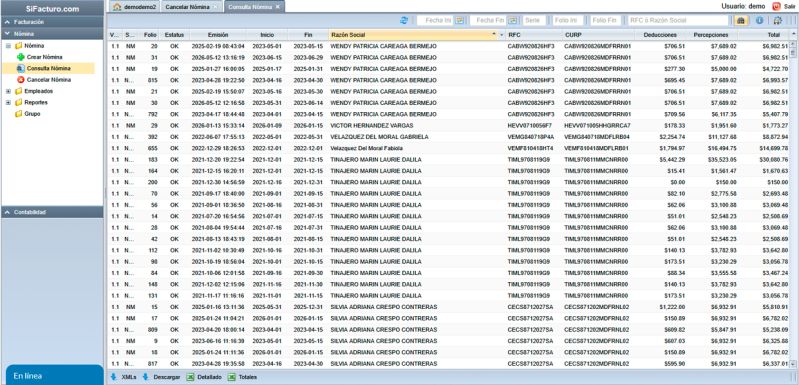This screenshot has height=385, width=799.
Task: Click RFC cell HEVV0710056F7
Action: pos(529,125)
